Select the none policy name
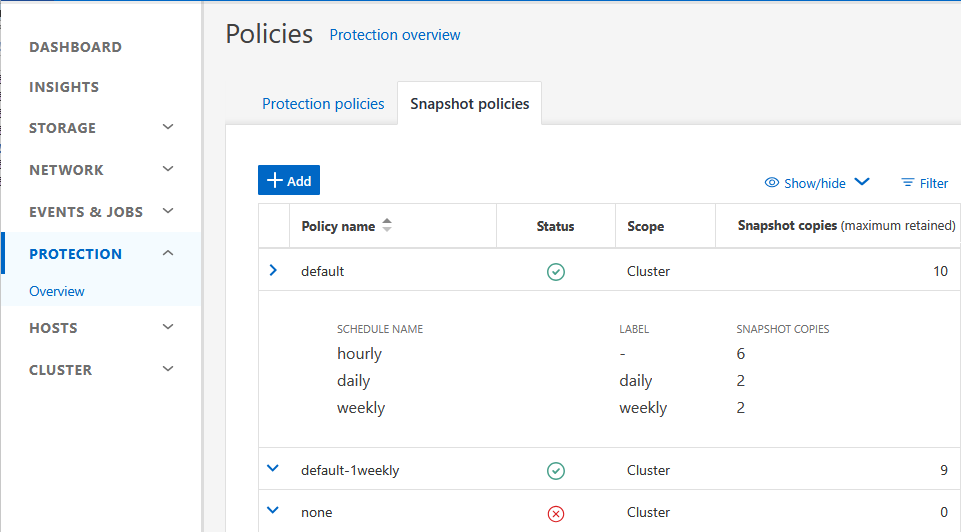The width and height of the screenshot is (961, 532). click(x=316, y=512)
